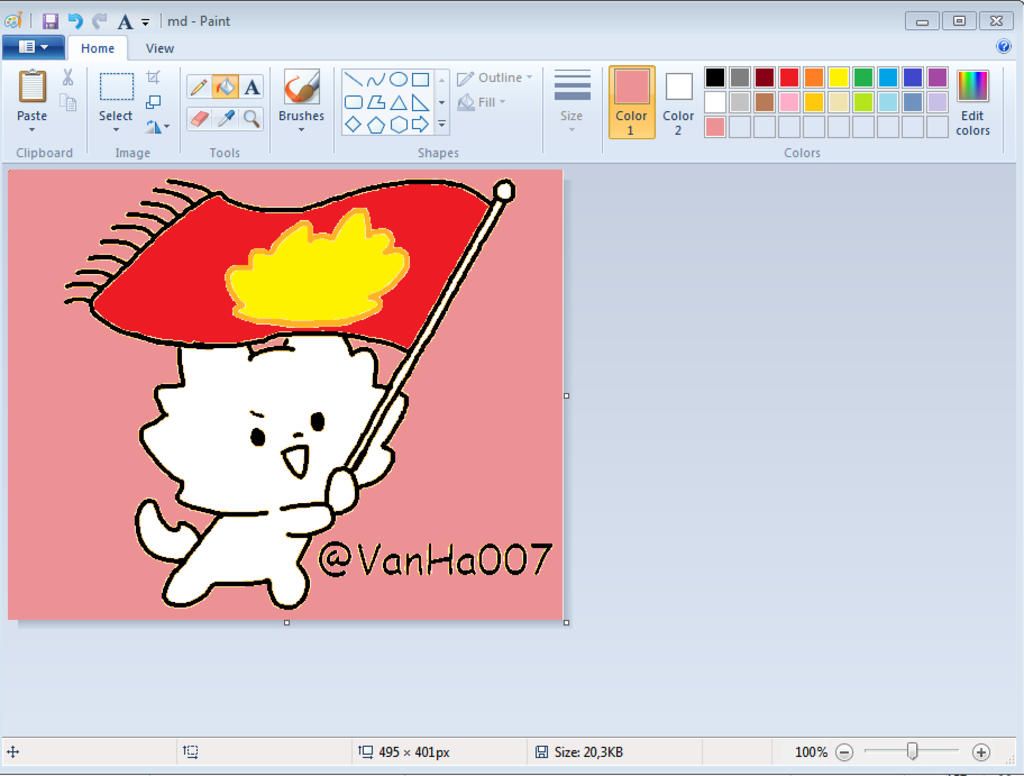The height and width of the screenshot is (776, 1024).
Task: Click the Brushes tool button
Action: [x=301, y=87]
